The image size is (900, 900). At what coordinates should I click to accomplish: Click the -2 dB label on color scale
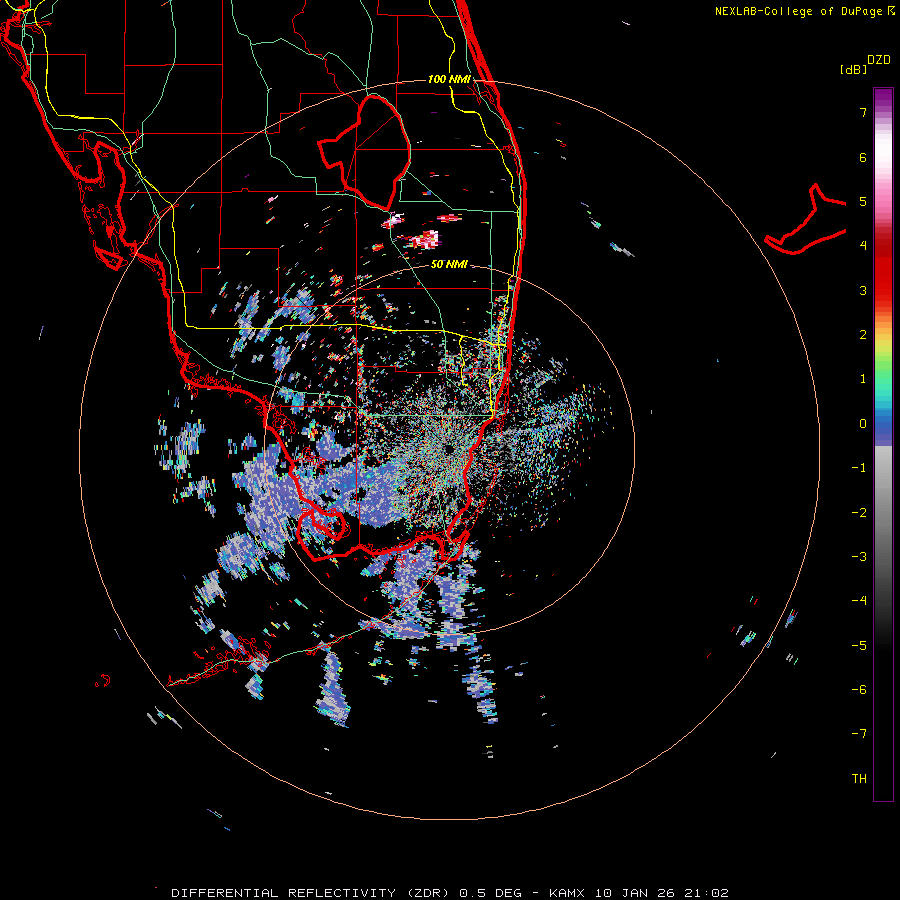click(x=859, y=513)
